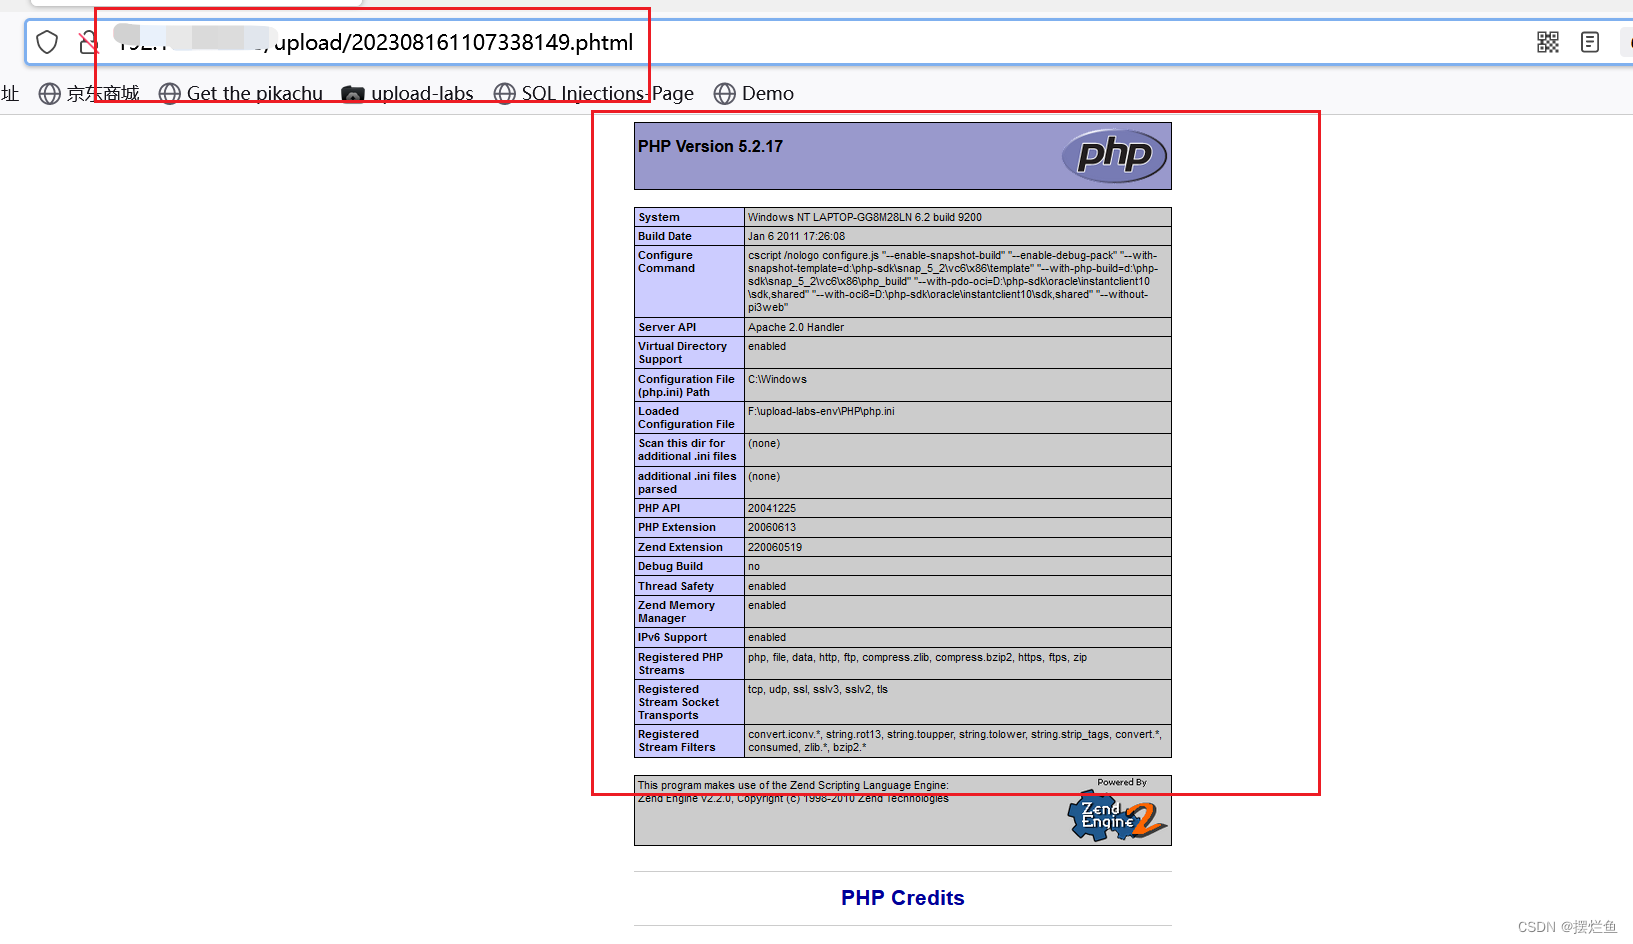
Task: Click the GitHub icon beside upload-labs
Action: (x=353, y=94)
